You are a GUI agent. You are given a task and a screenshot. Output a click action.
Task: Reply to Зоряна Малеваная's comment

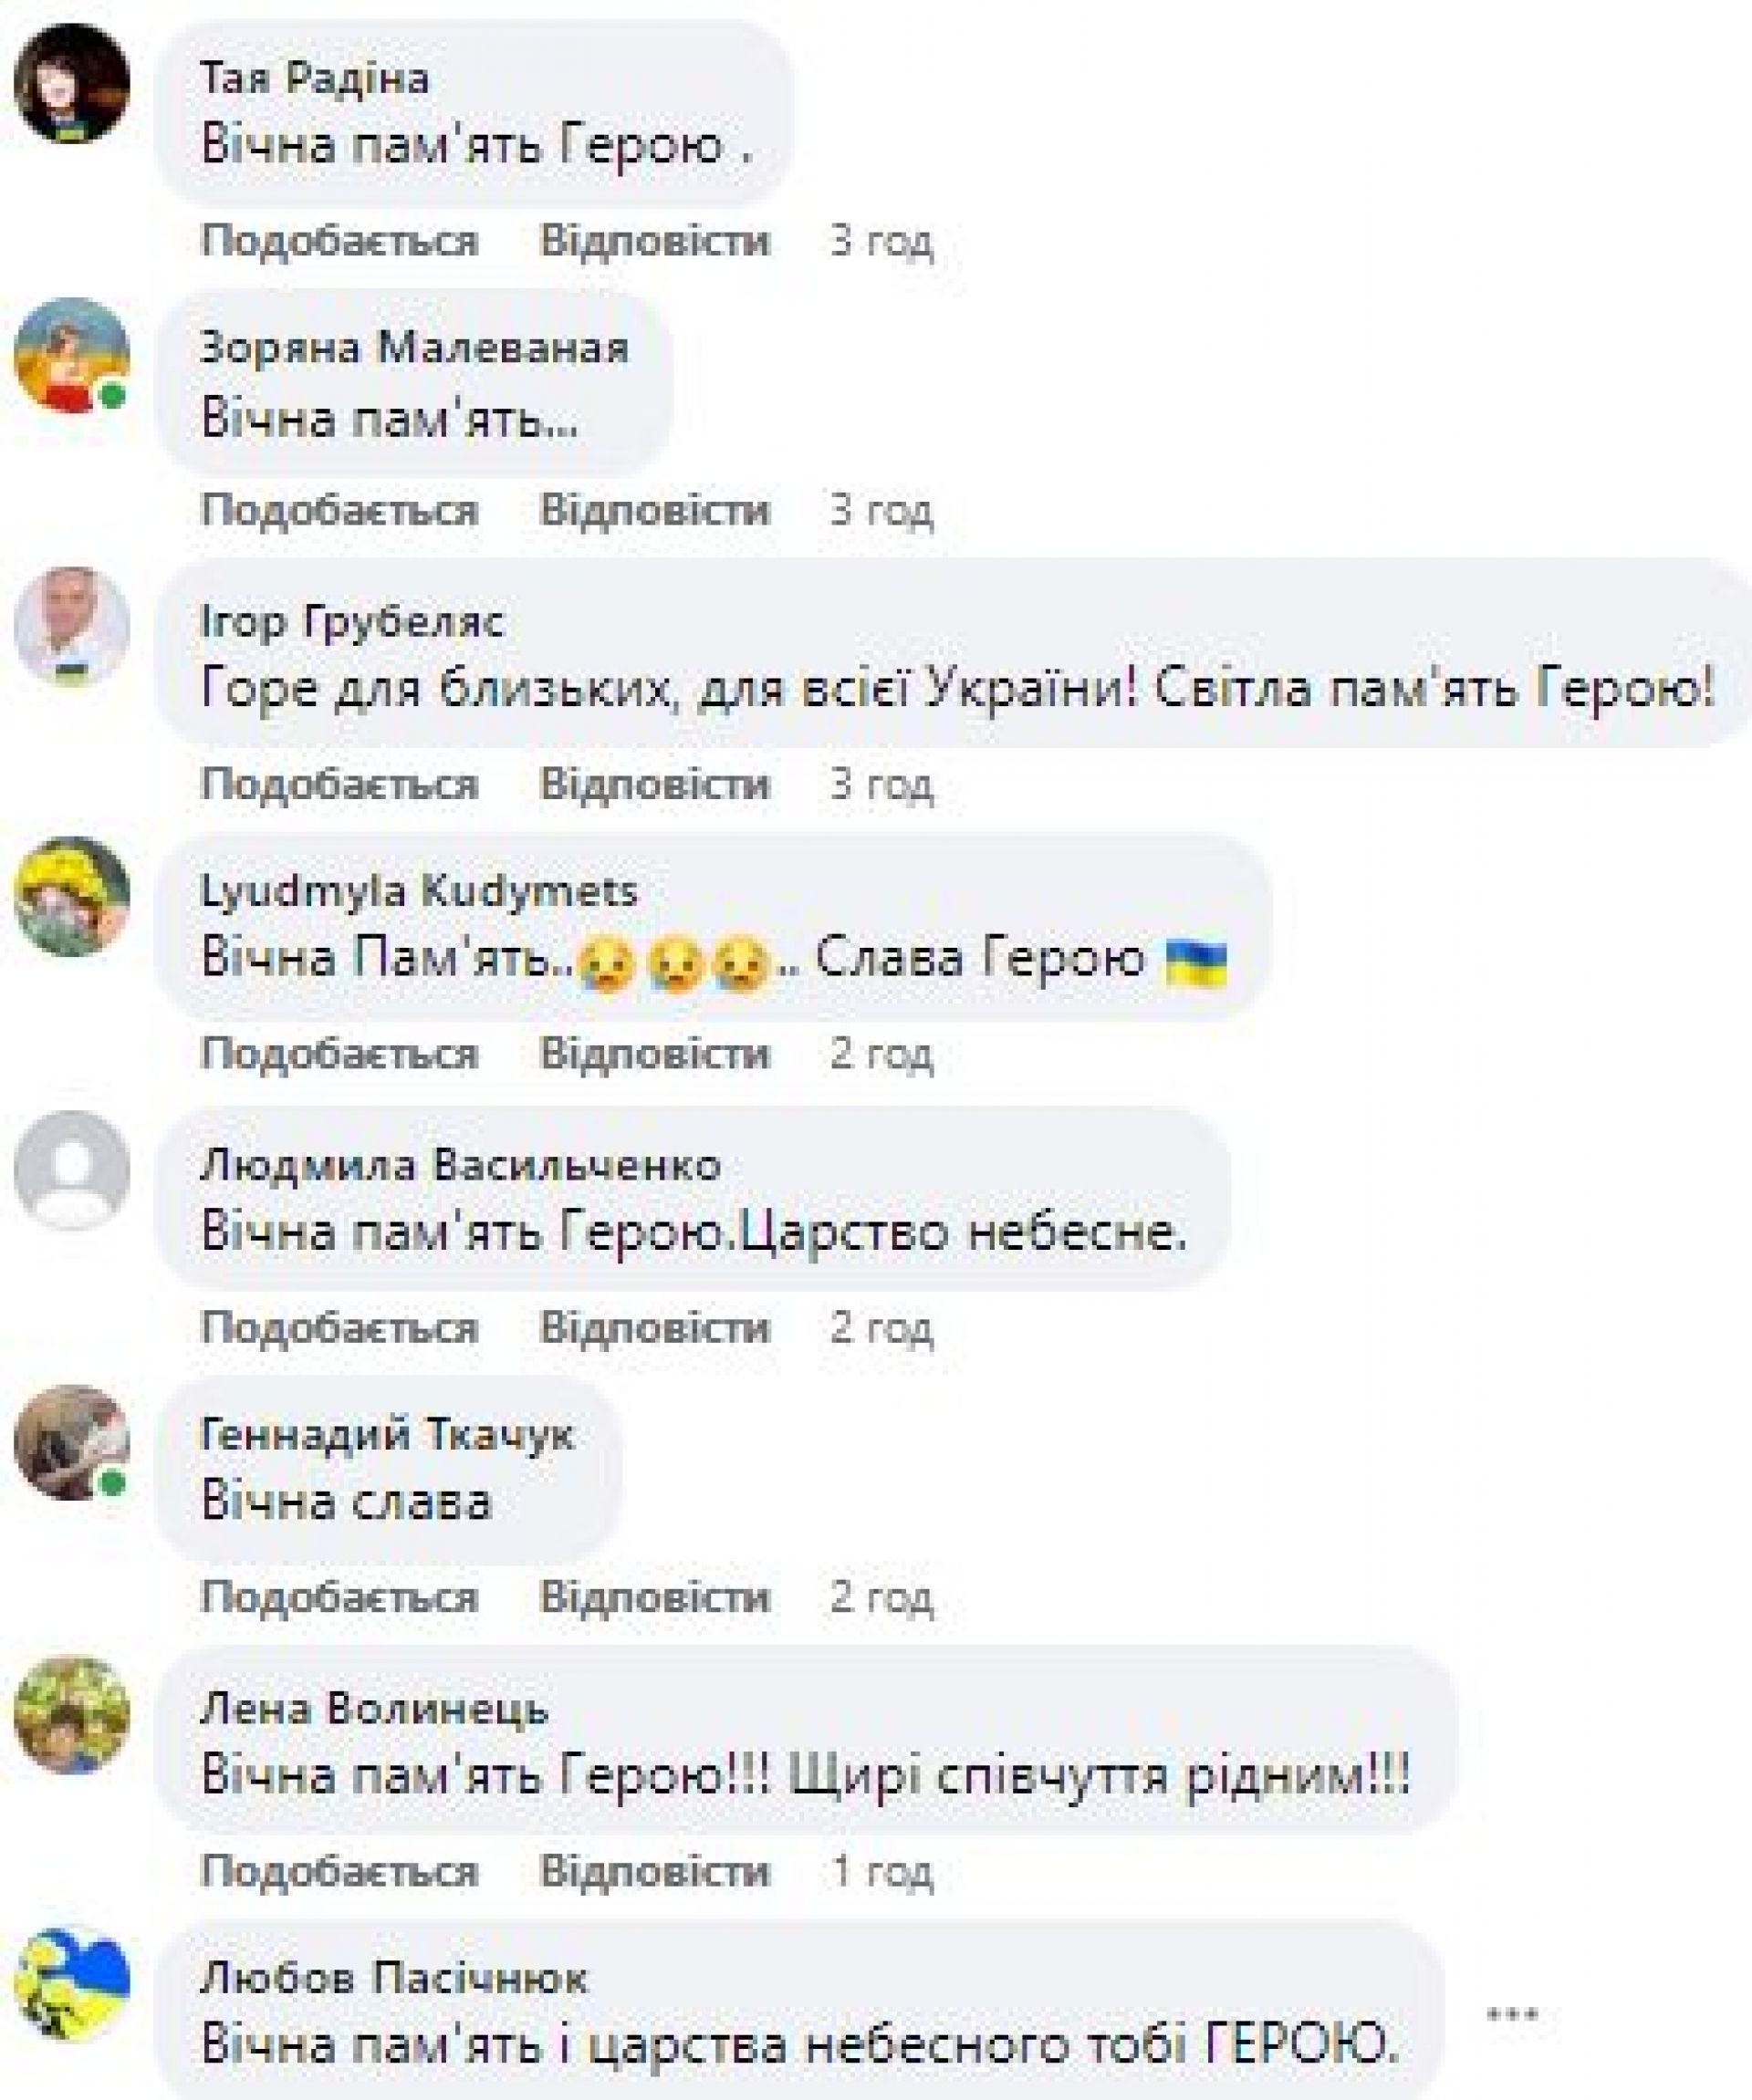coord(655,511)
